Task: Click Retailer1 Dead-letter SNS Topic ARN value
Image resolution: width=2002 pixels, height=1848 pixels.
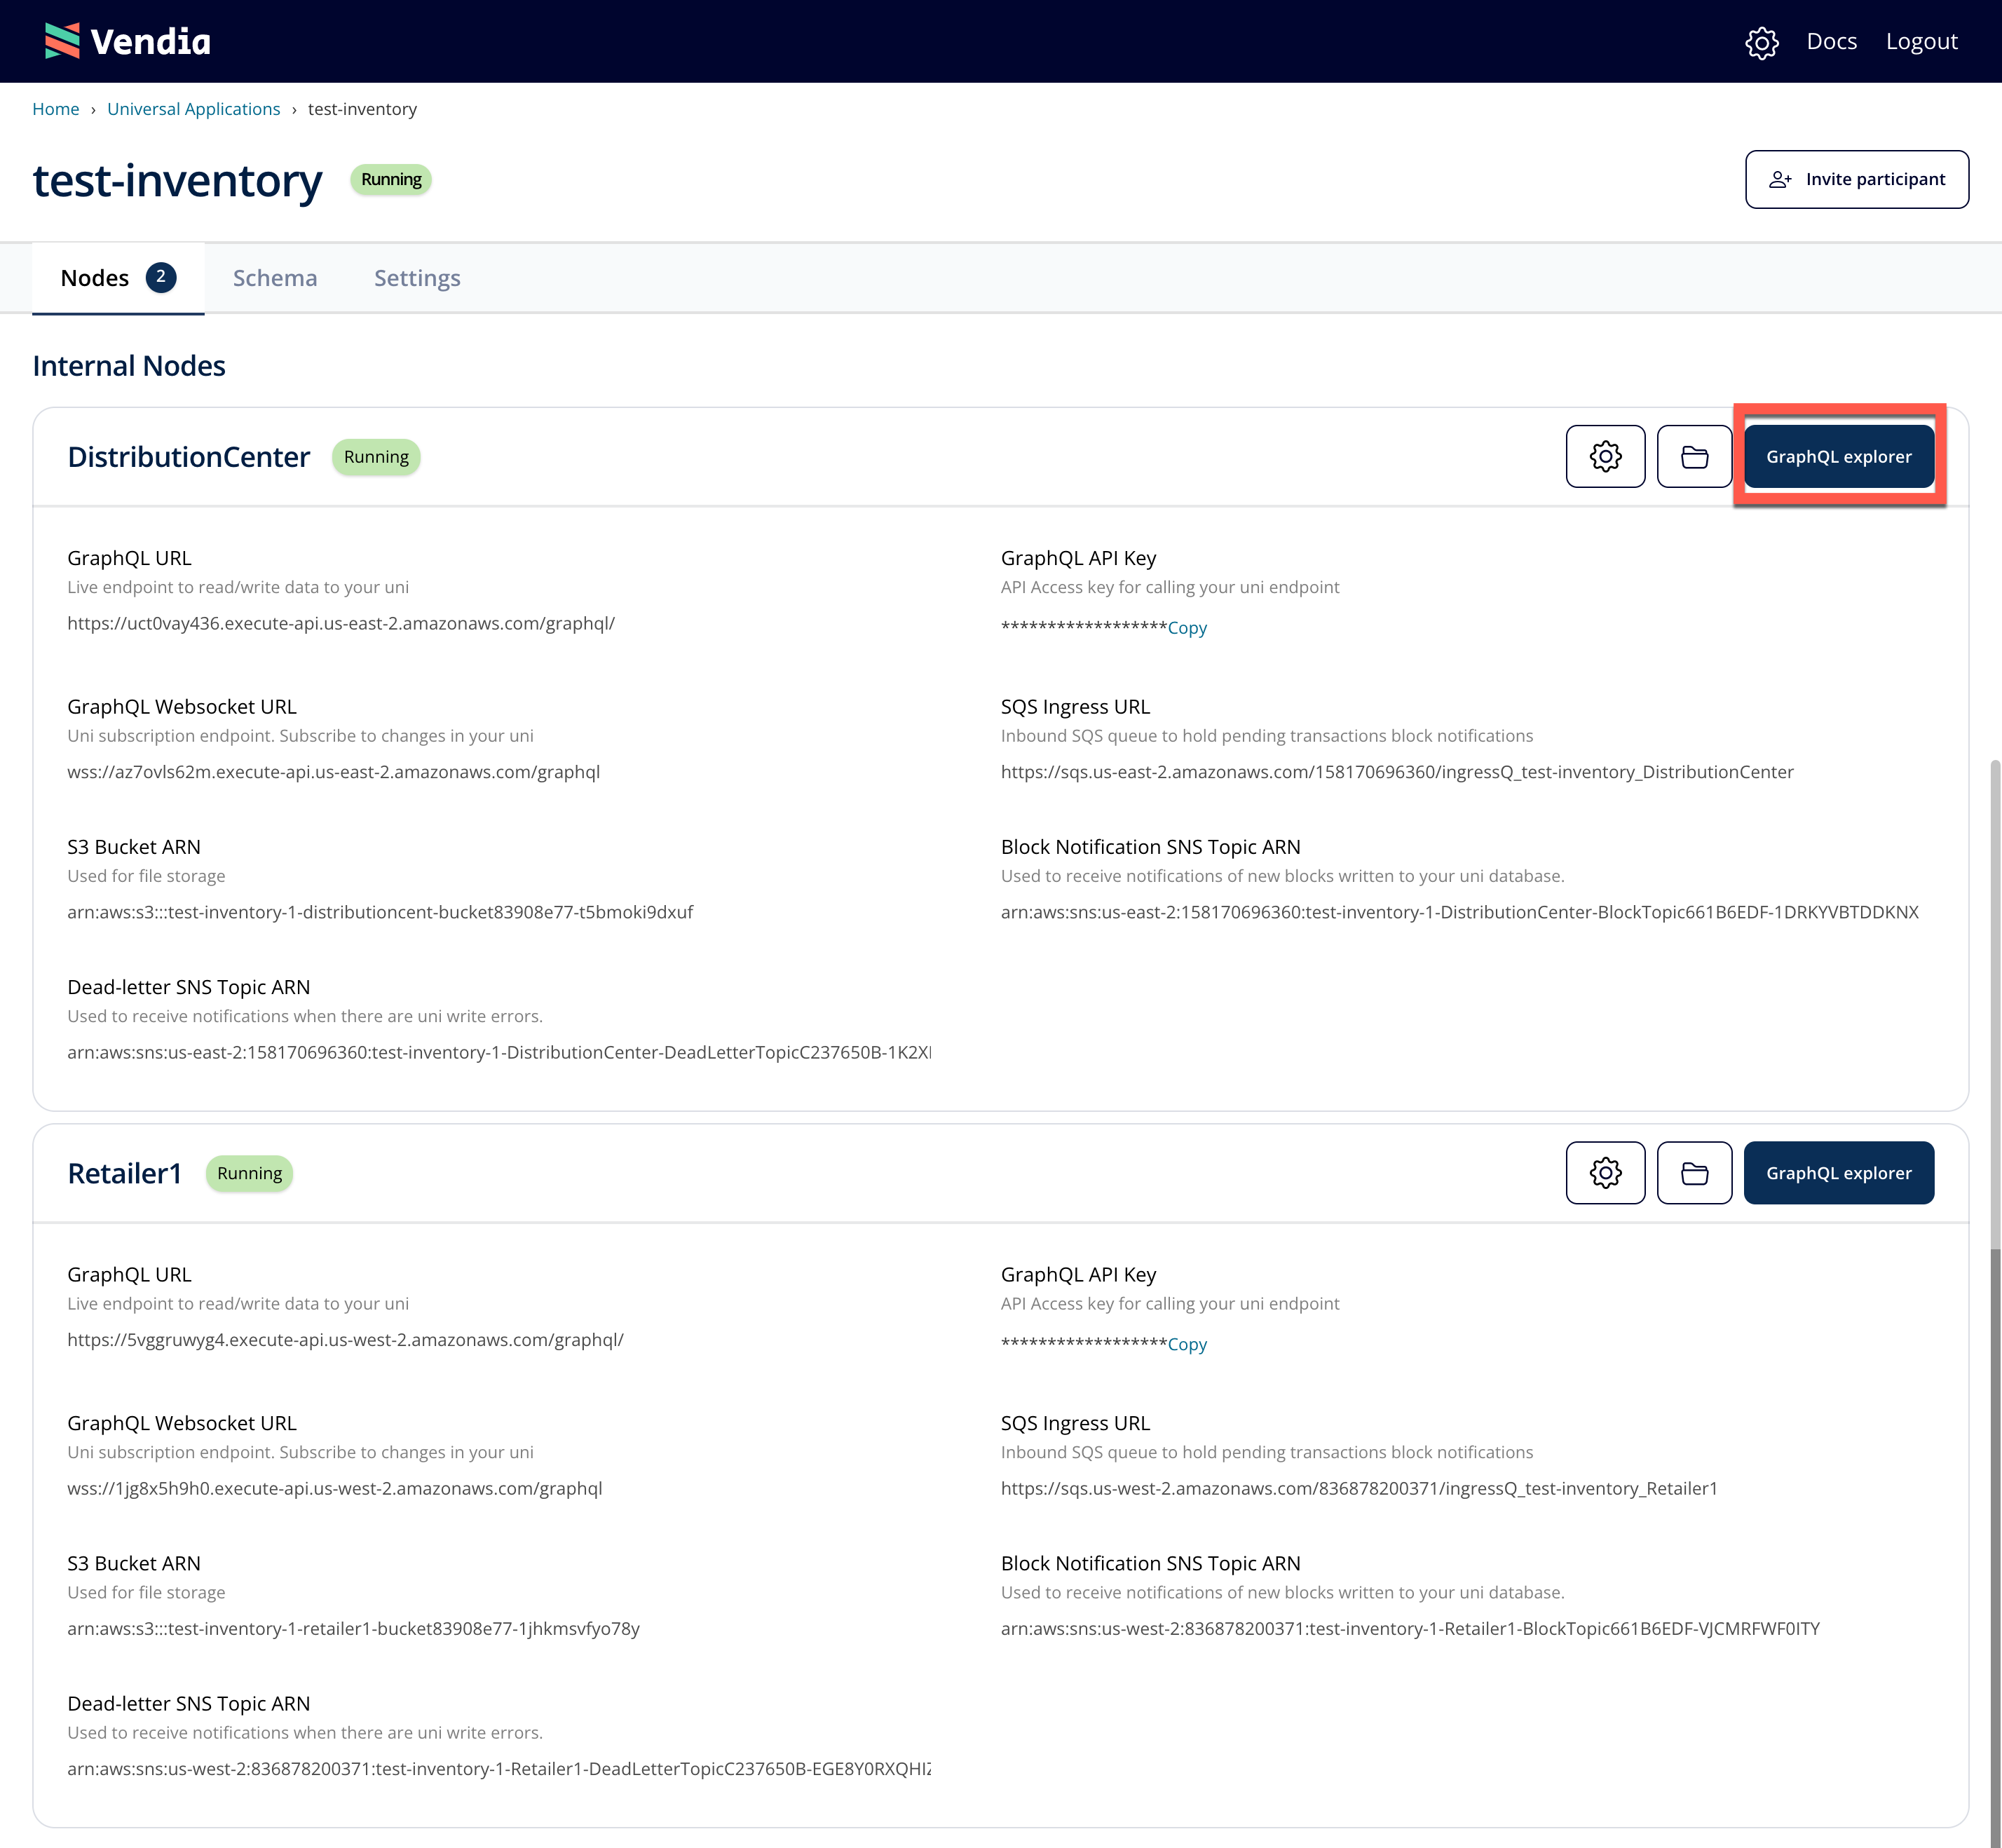Action: pyautogui.click(x=499, y=1768)
